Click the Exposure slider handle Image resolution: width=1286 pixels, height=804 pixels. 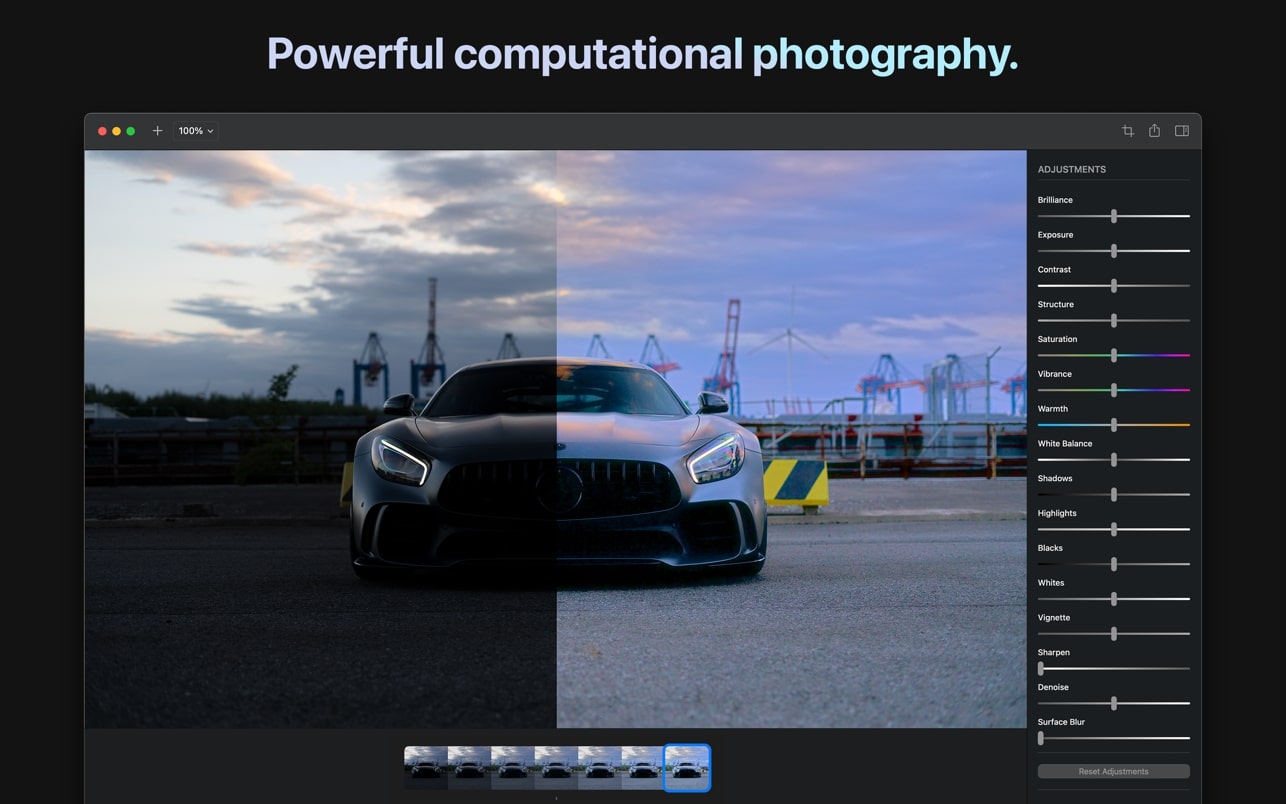pos(1113,251)
